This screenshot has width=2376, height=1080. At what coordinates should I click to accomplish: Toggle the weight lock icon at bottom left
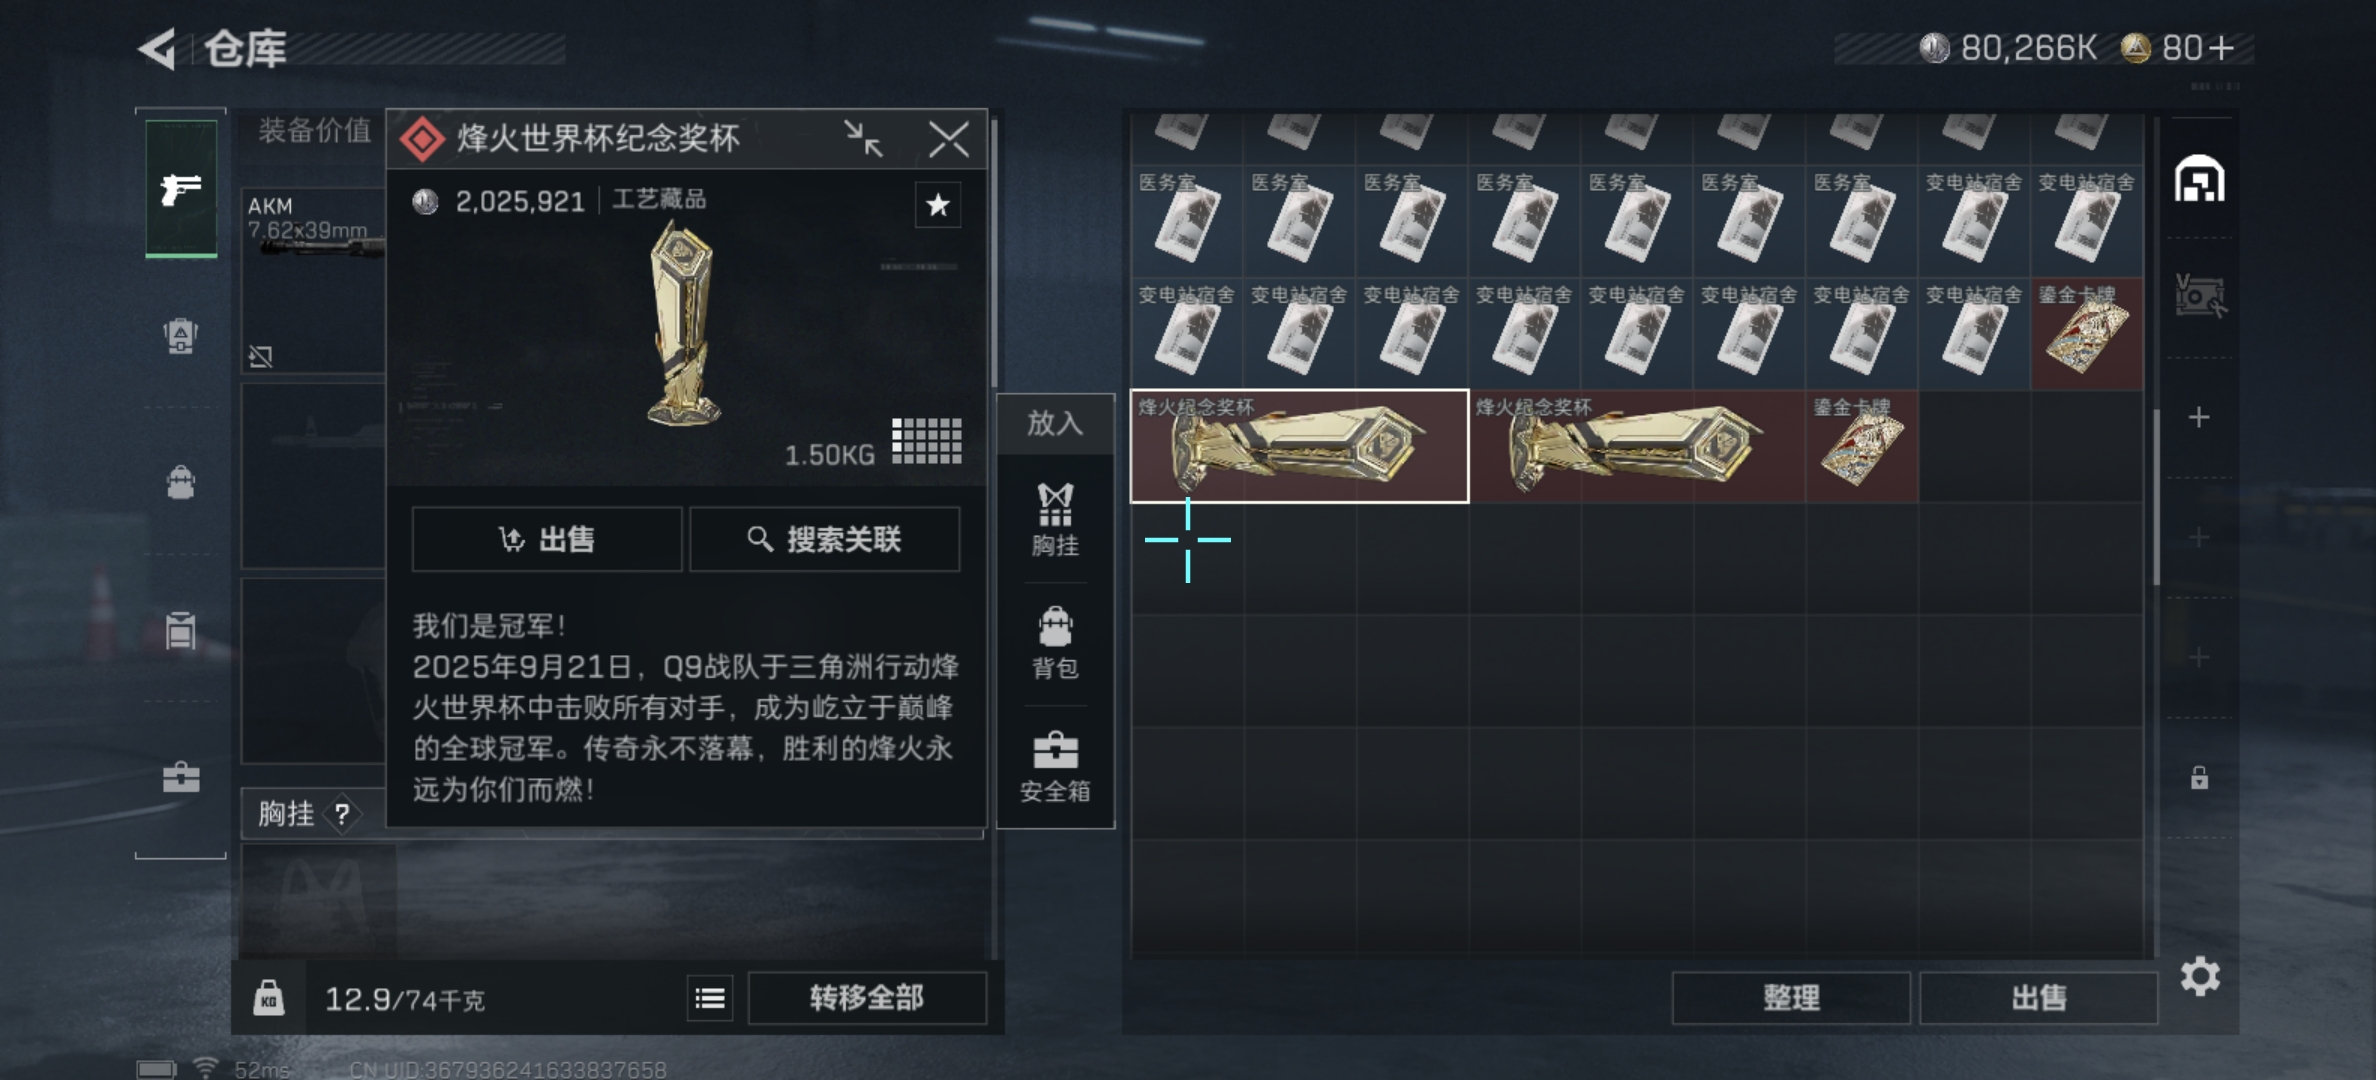268,997
